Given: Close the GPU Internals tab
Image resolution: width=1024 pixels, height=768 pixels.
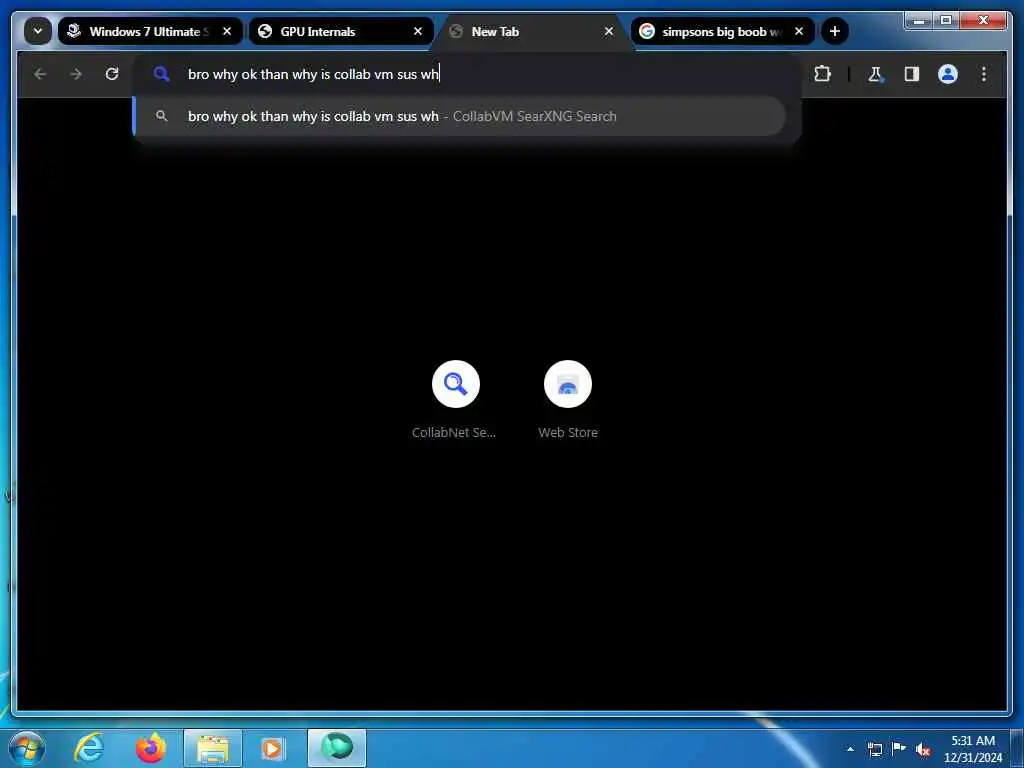Looking at the screenshot, I should coord(418,31).
